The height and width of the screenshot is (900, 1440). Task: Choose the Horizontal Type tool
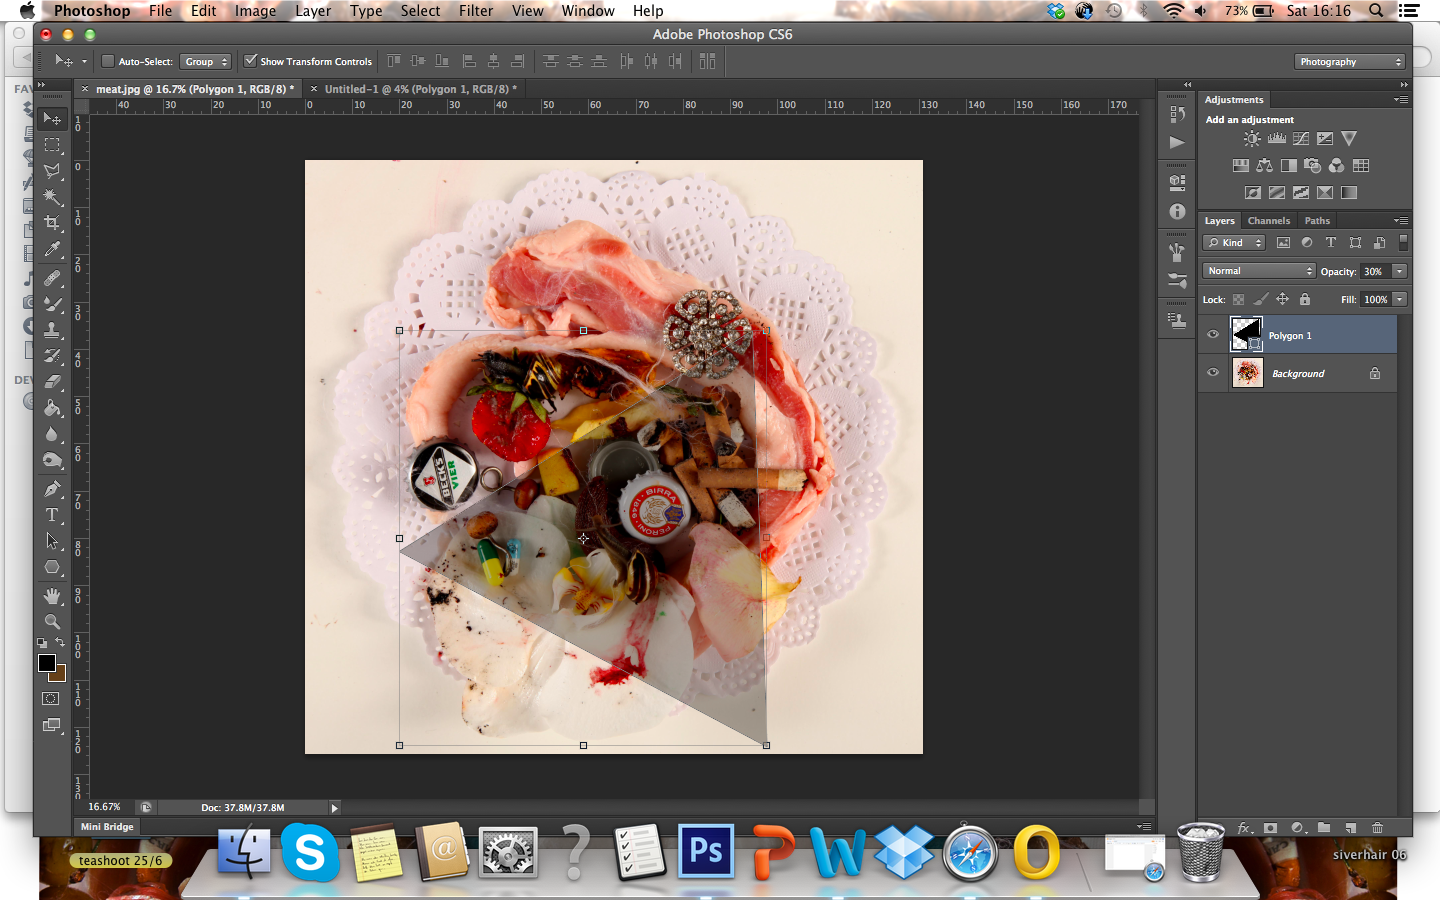tap(52, 515)
